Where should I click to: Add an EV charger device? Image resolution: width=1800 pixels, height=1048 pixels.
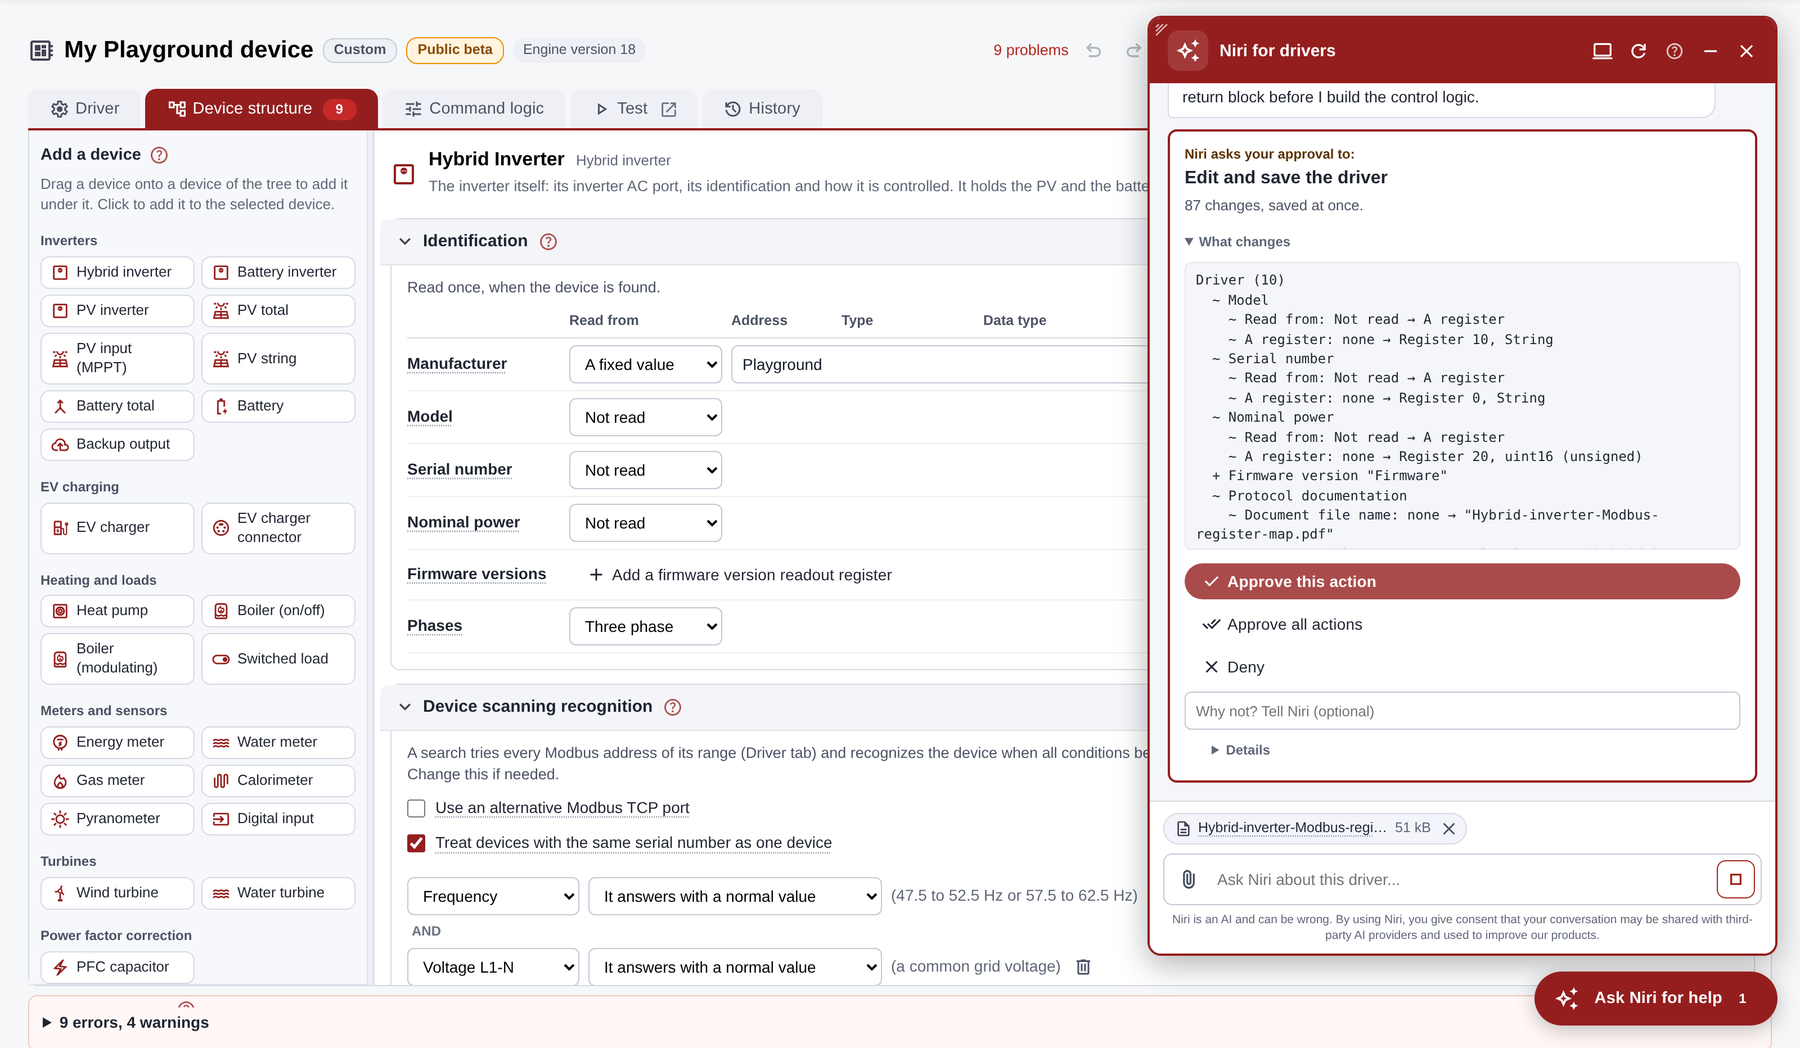[117, 528]
